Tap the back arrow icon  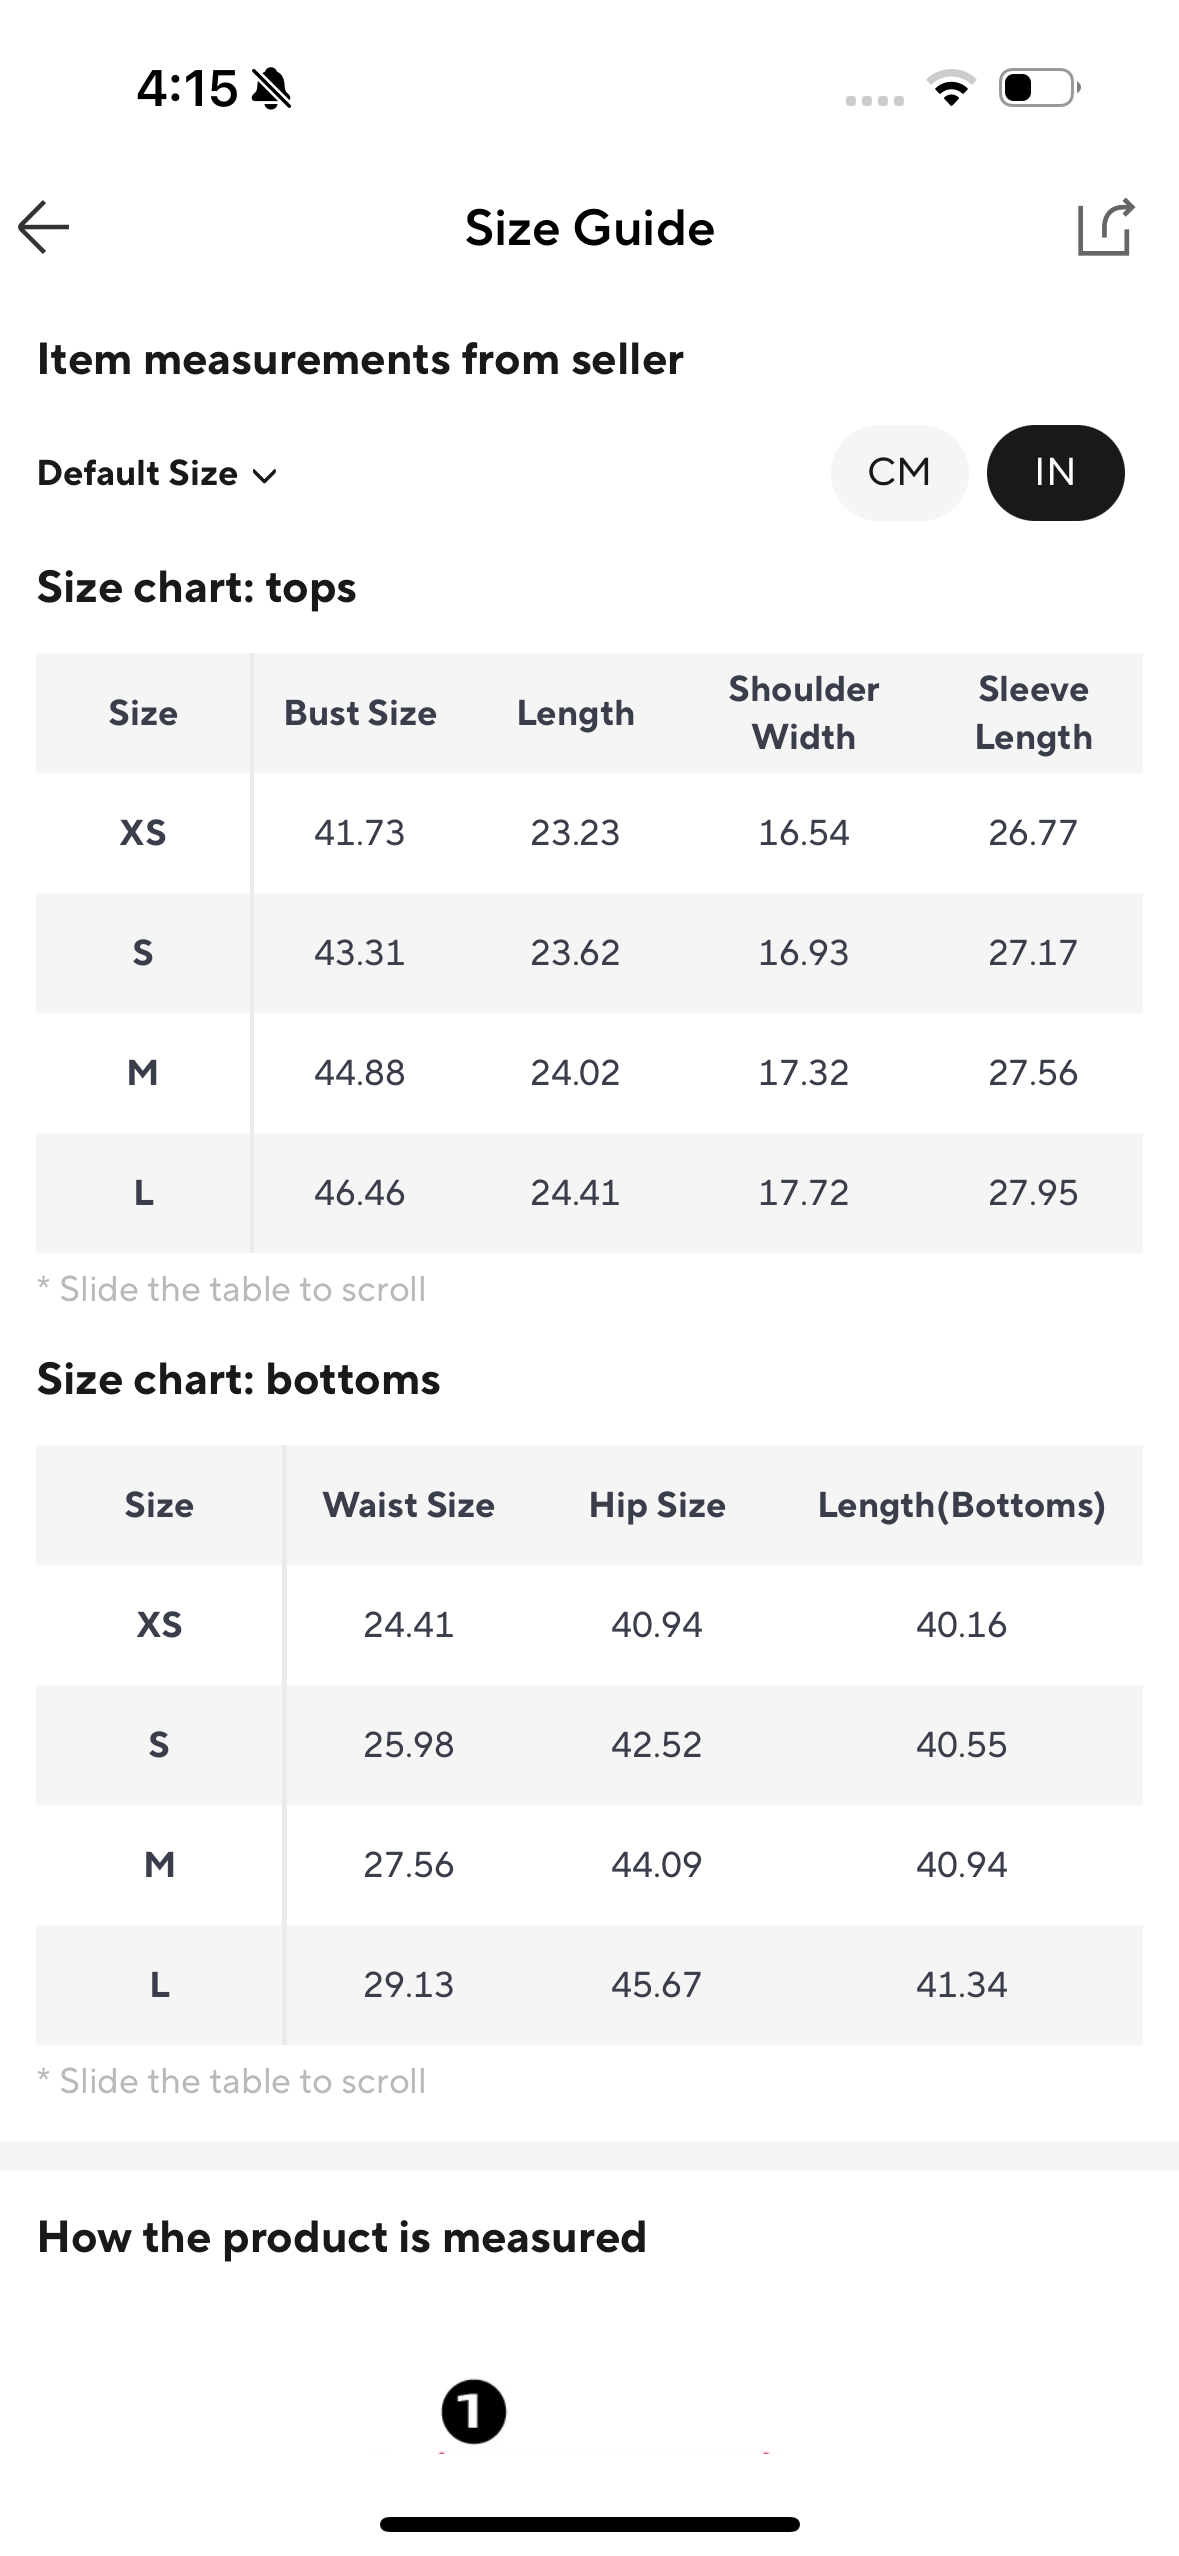click(x=44, y=227)
